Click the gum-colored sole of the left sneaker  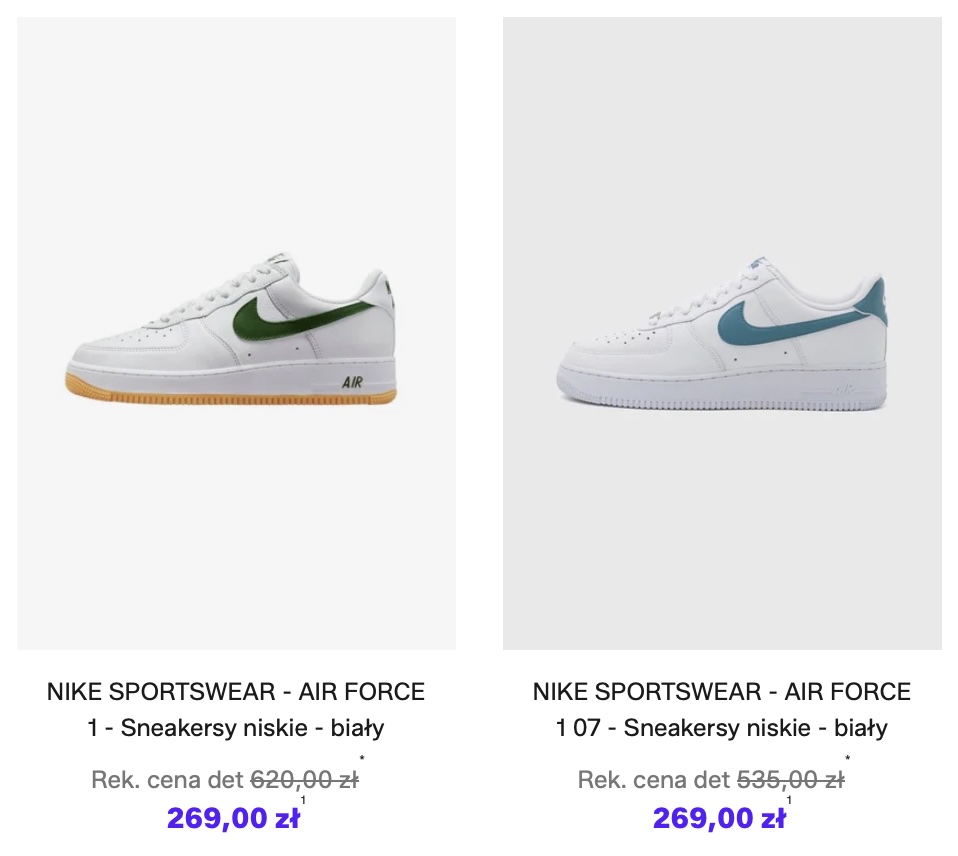(x=230, y=397)
